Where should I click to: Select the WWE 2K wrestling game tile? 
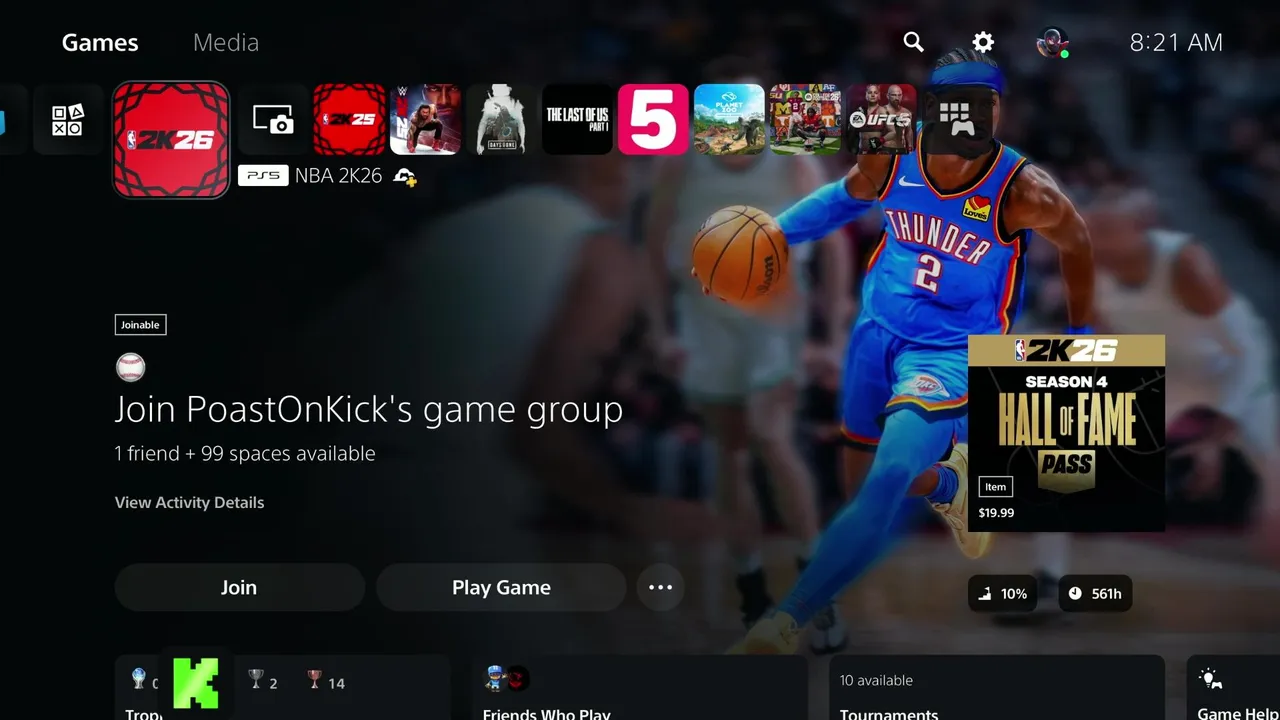pos(425,120)
